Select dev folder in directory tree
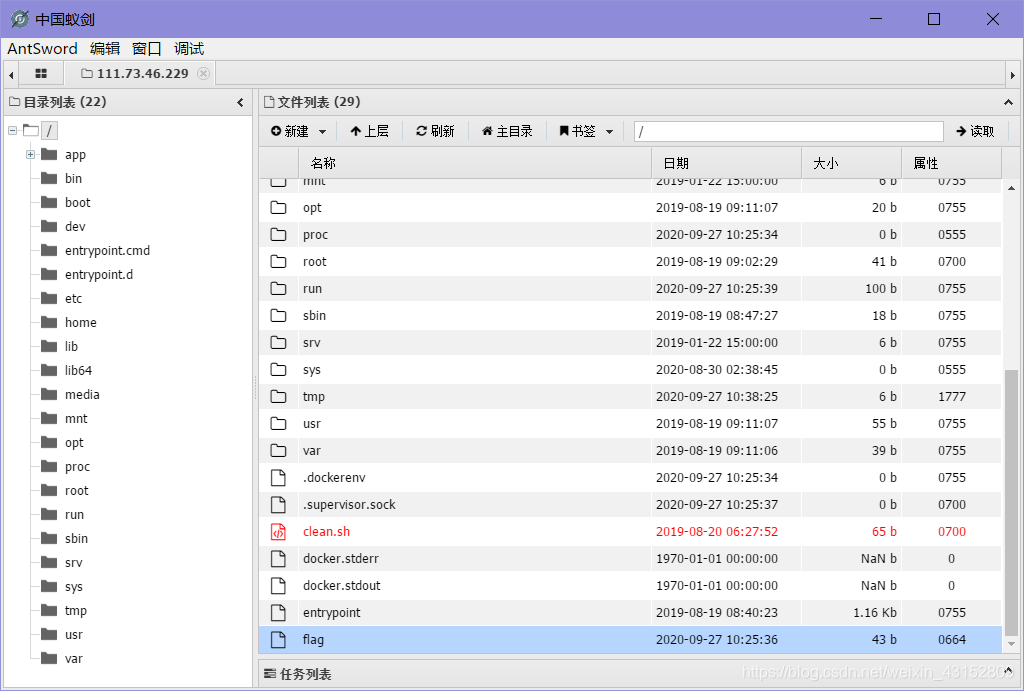The width and height of the screenshot is (1024, 691). pos(75,227)
